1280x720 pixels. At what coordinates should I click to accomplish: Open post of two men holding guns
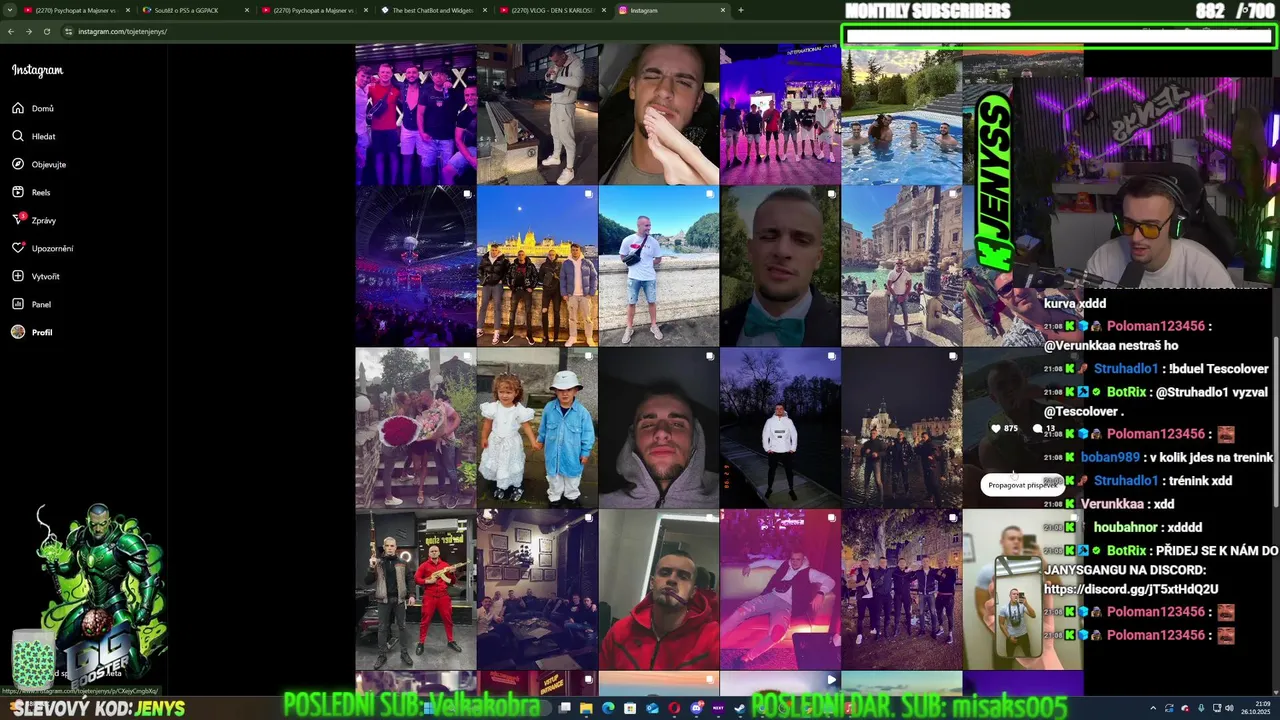point(416,590)
